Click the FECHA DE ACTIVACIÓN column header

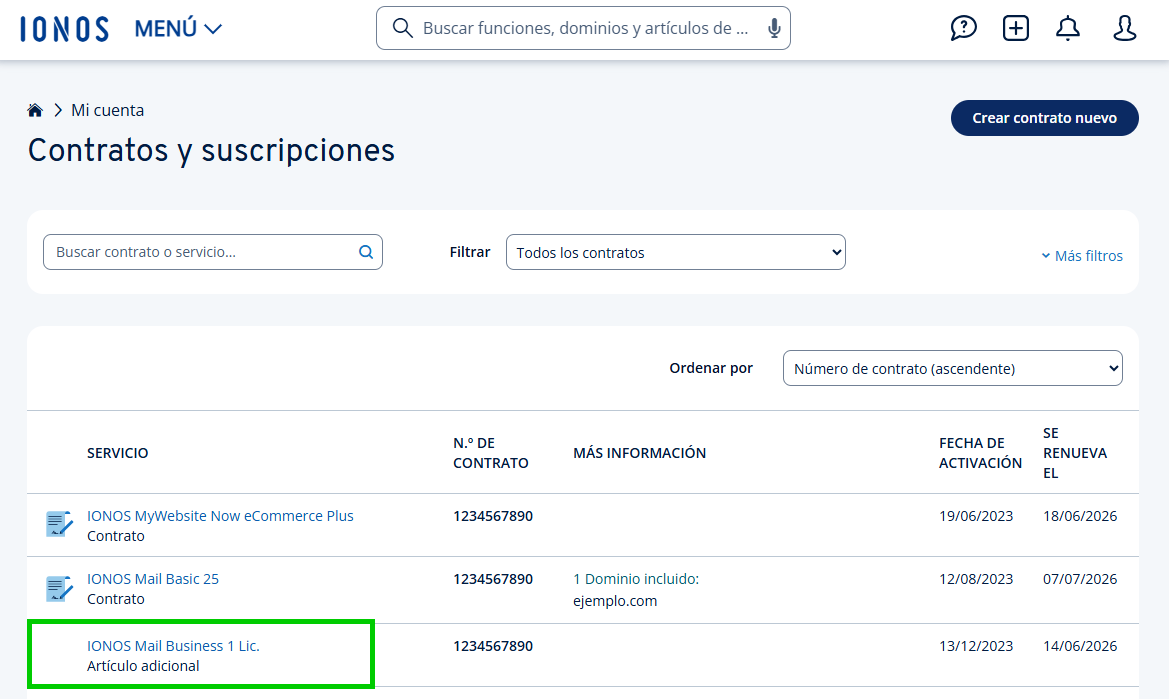click(x=980, y=453)
